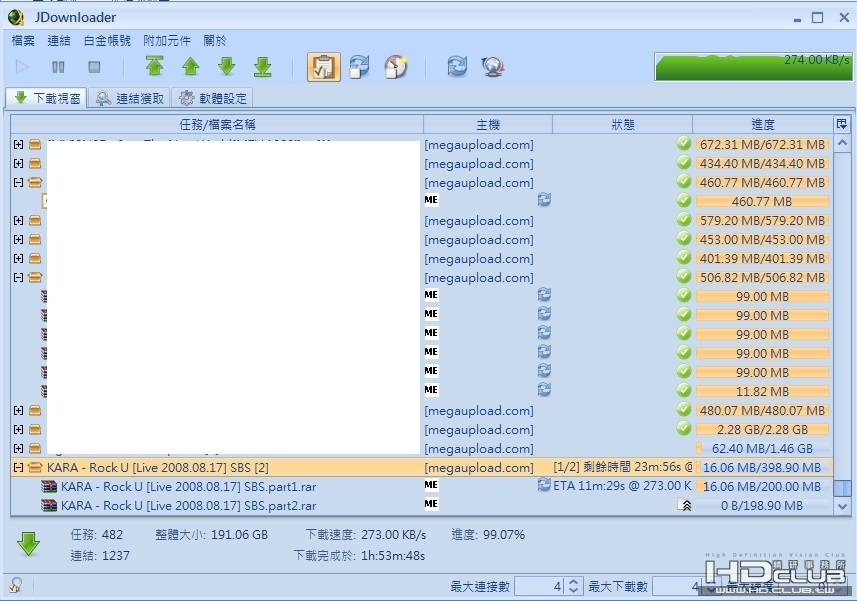This screenshot has width=857, height=601.
Task: Click the 62.40 MB/1.46 GB progress bar
Action: pyautogui.click(x=762, y=449)
